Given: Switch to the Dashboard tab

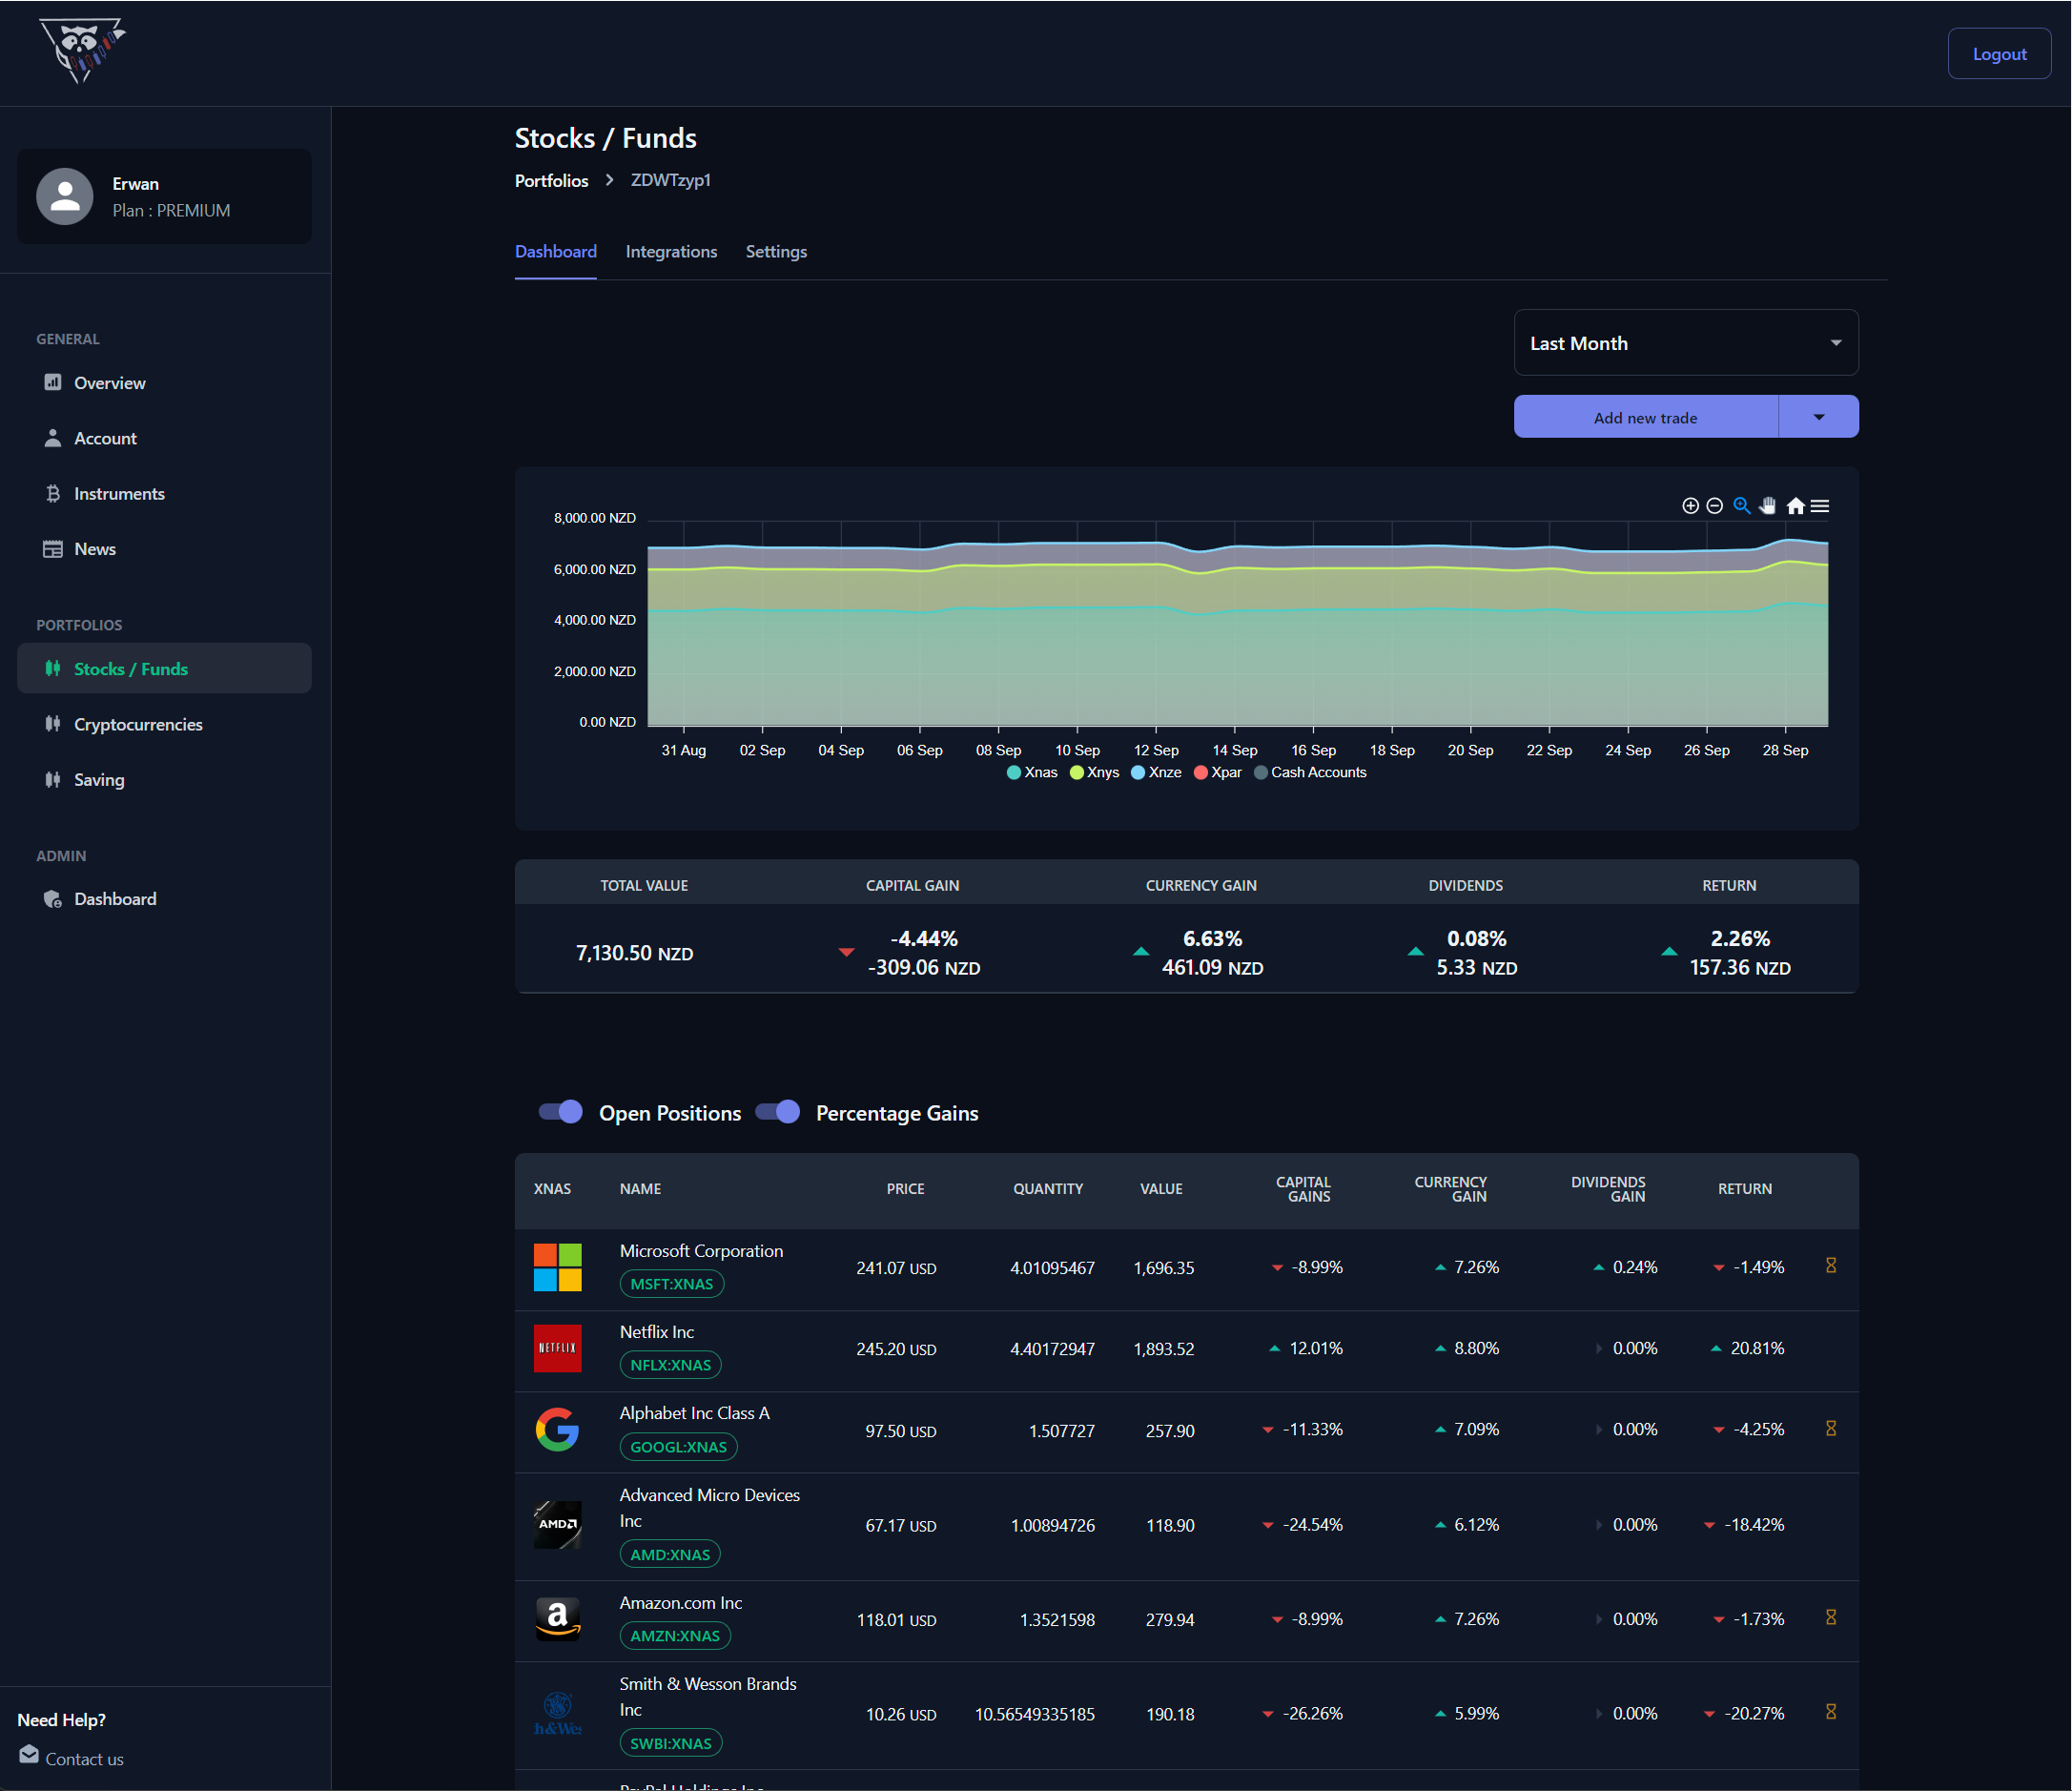Looking at the screenshot, I should point(556,251).
